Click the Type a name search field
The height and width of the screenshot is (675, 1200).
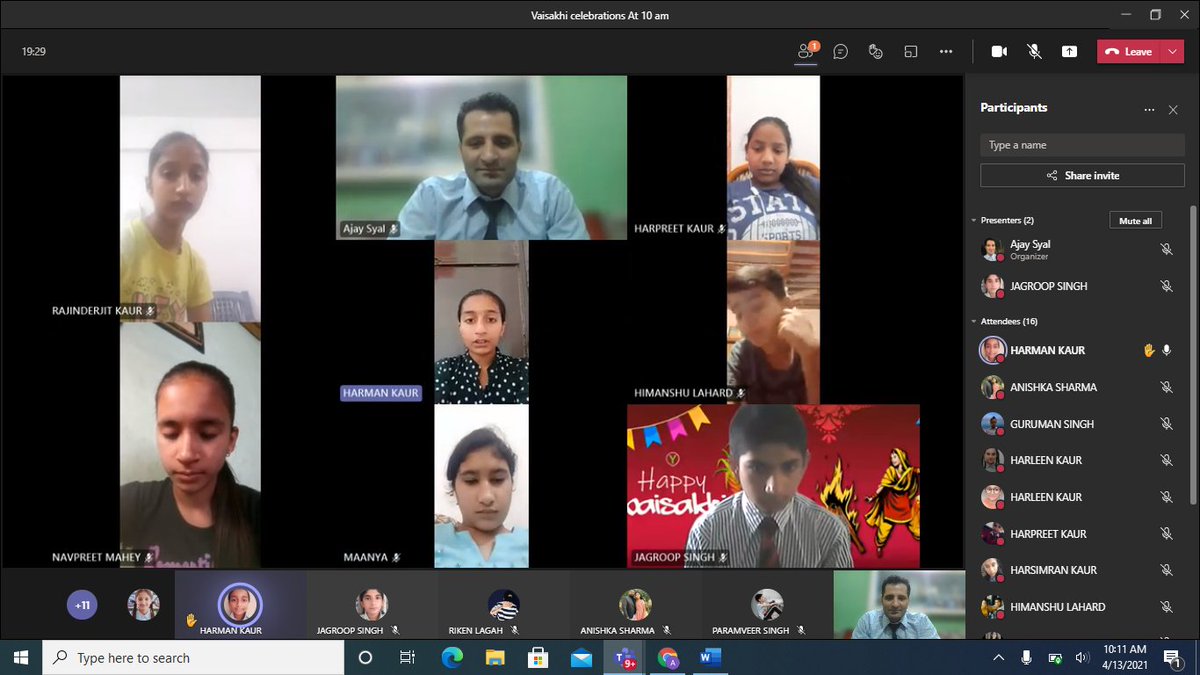click(1081, 144)
